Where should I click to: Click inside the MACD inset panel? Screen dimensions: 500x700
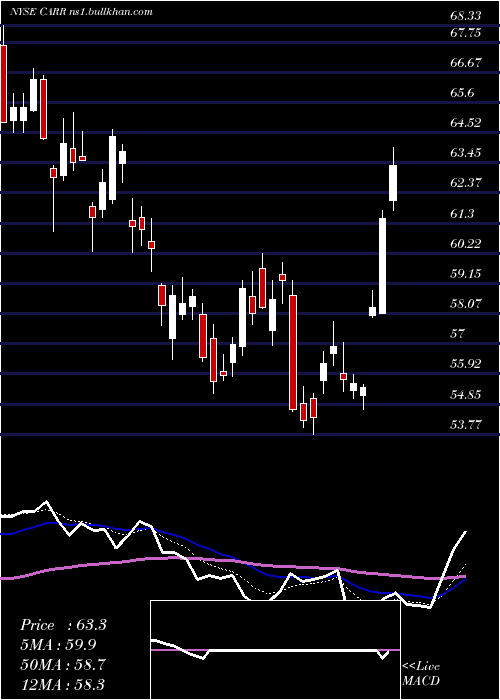(x=275, y=650)
